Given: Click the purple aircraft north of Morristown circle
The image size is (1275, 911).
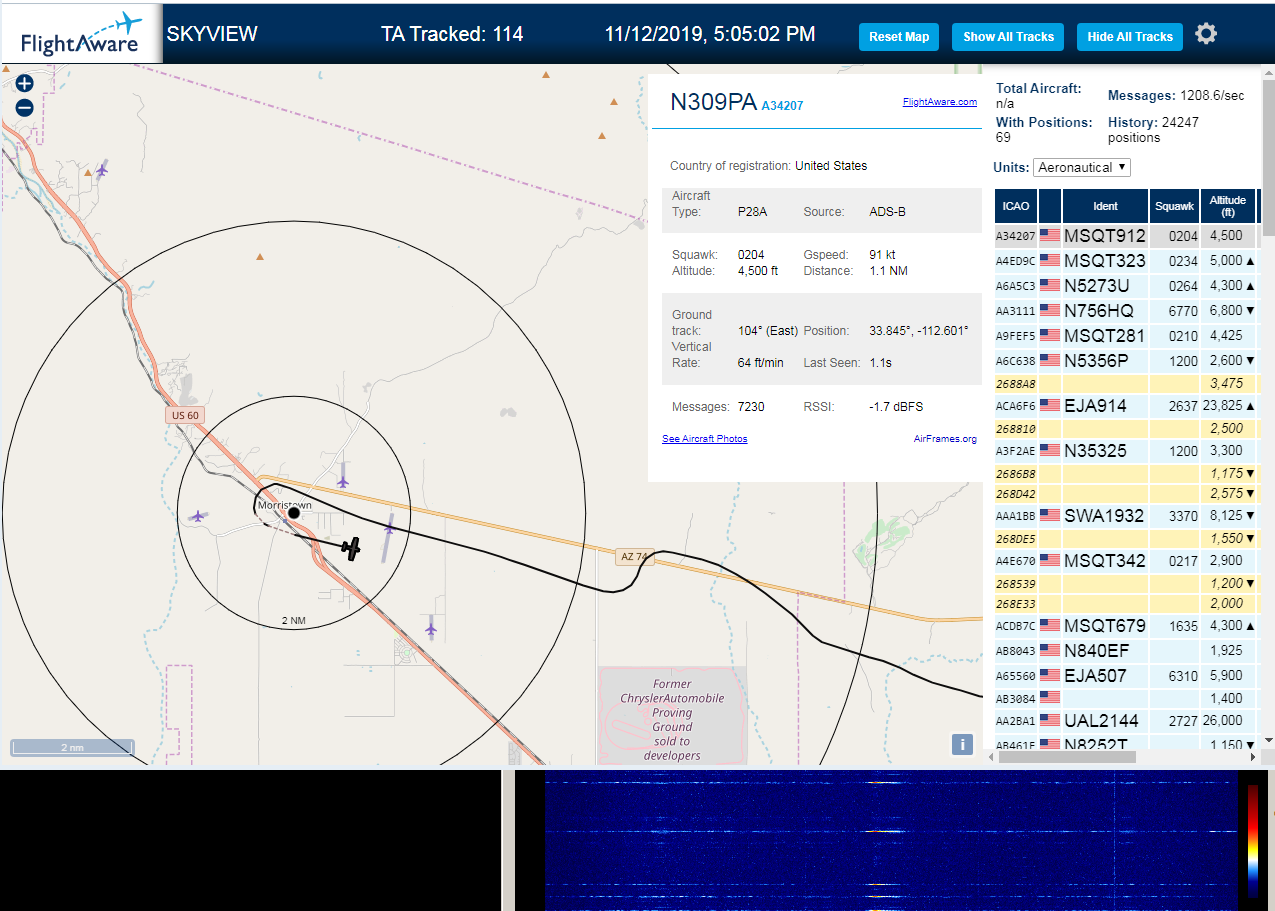Looking at the screenshot, I should pyautogui.click(x=343, y=481).
